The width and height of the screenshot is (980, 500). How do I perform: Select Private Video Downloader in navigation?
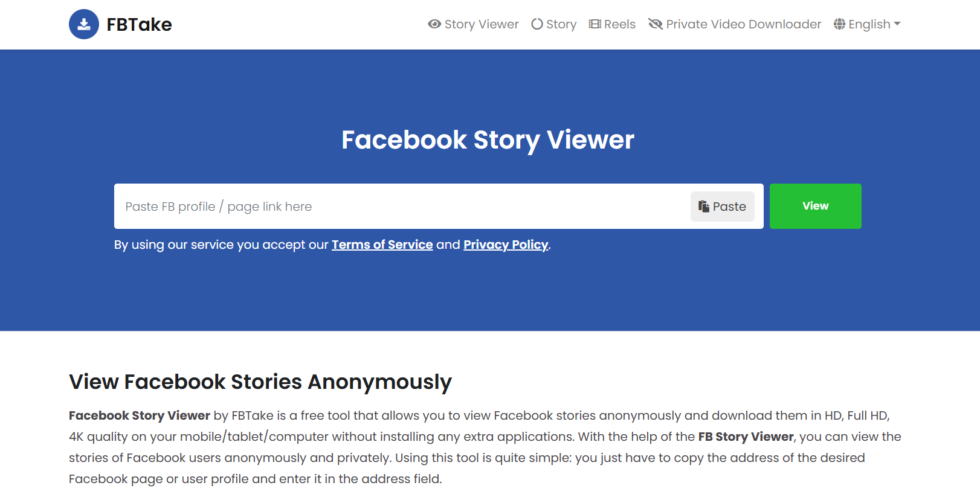coord(734,24)
